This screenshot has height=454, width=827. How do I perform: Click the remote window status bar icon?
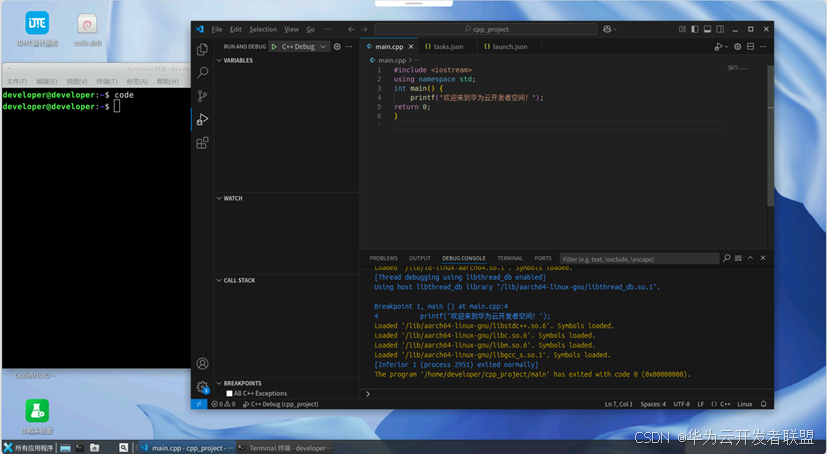tap(199, 404)
